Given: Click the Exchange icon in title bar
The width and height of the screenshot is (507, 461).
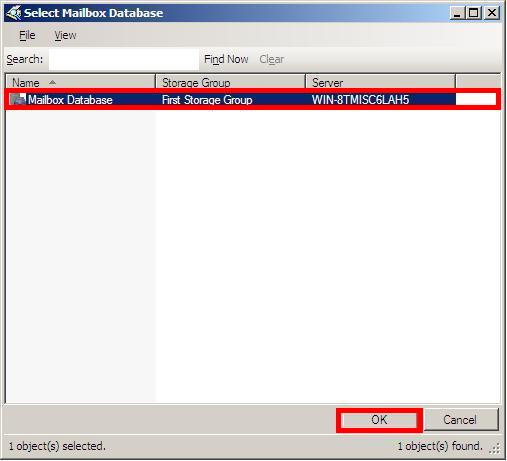Looking at the screenshot, I should tap(14, 13).
